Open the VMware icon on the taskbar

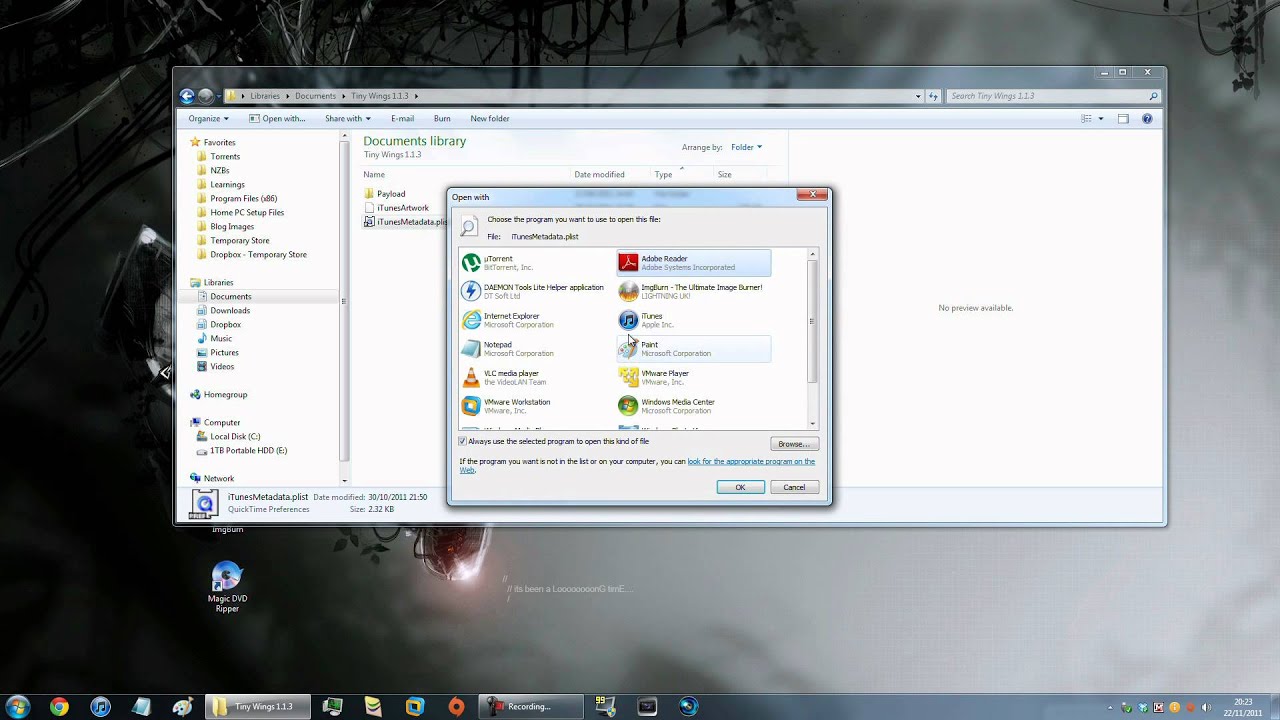[x=415, y=707]
